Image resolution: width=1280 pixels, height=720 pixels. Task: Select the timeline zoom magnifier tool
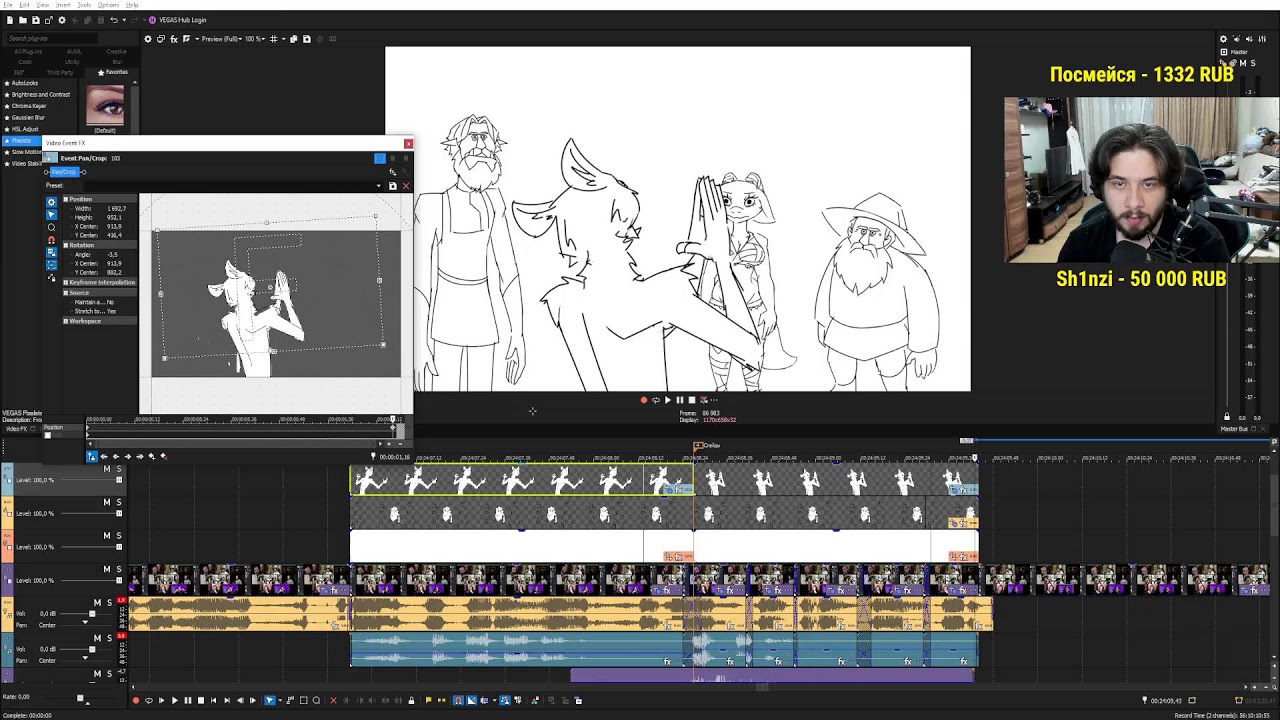(x=317, y=700)
